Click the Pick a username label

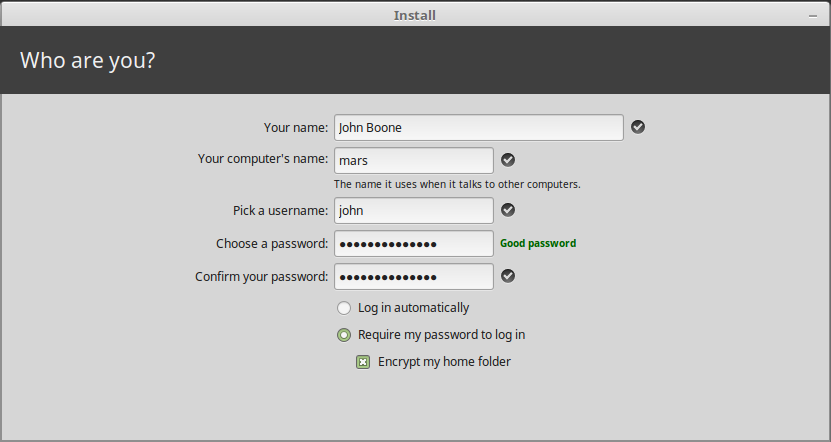tap(280, 210)
